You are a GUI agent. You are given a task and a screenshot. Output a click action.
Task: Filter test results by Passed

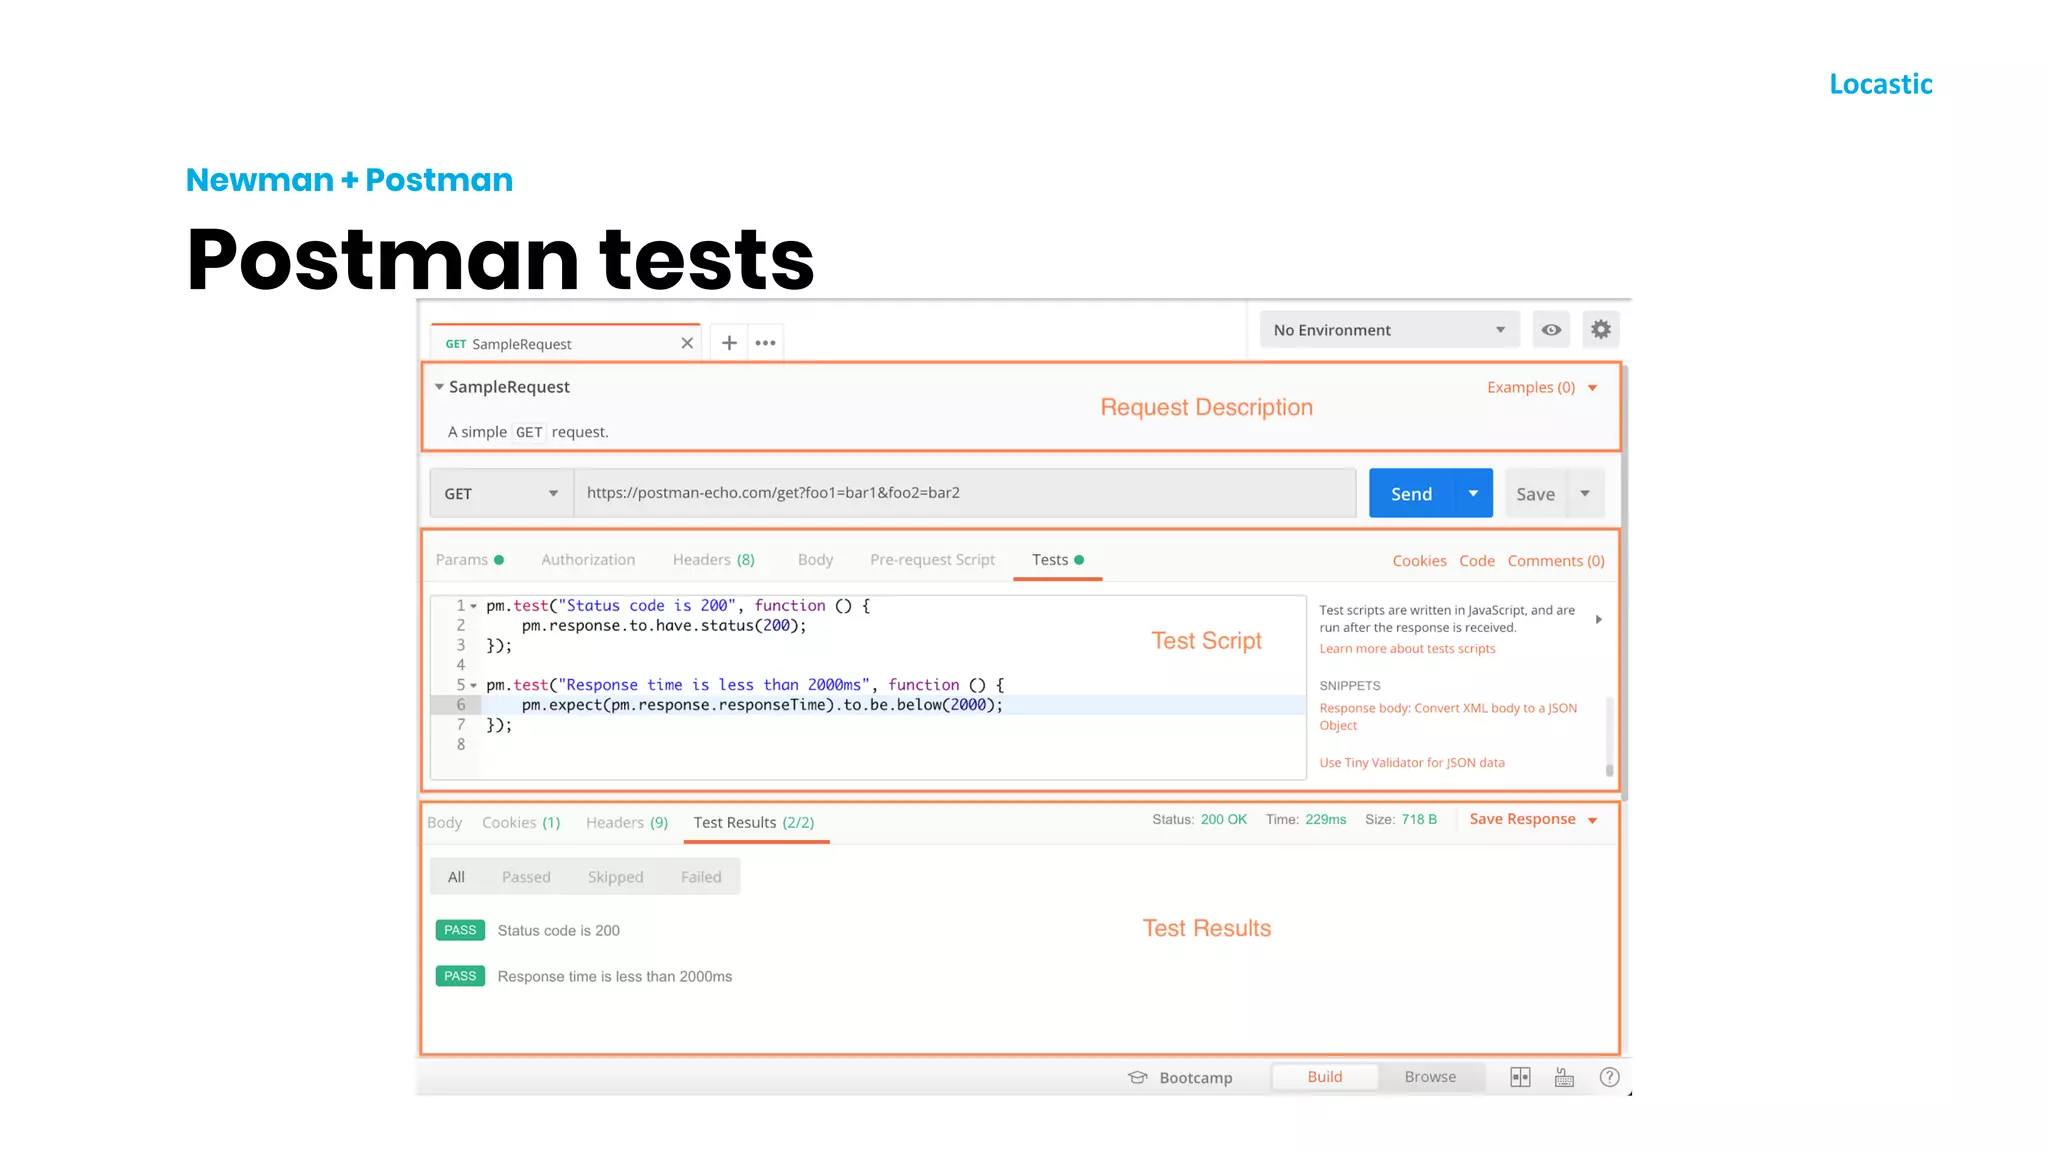click(526, 877)
